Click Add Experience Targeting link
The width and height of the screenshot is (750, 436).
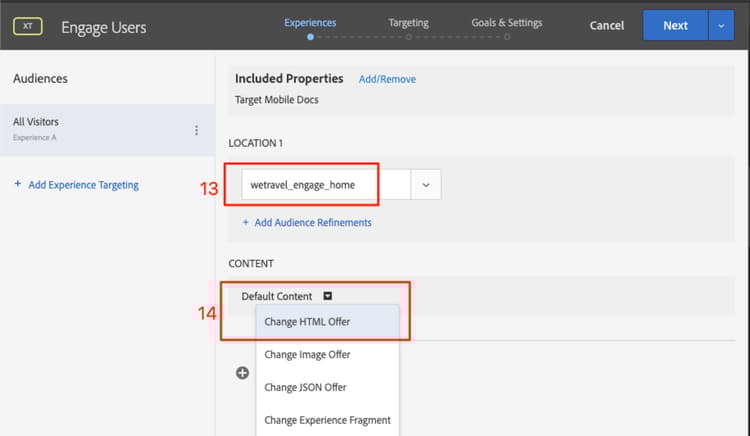[84, 185]
